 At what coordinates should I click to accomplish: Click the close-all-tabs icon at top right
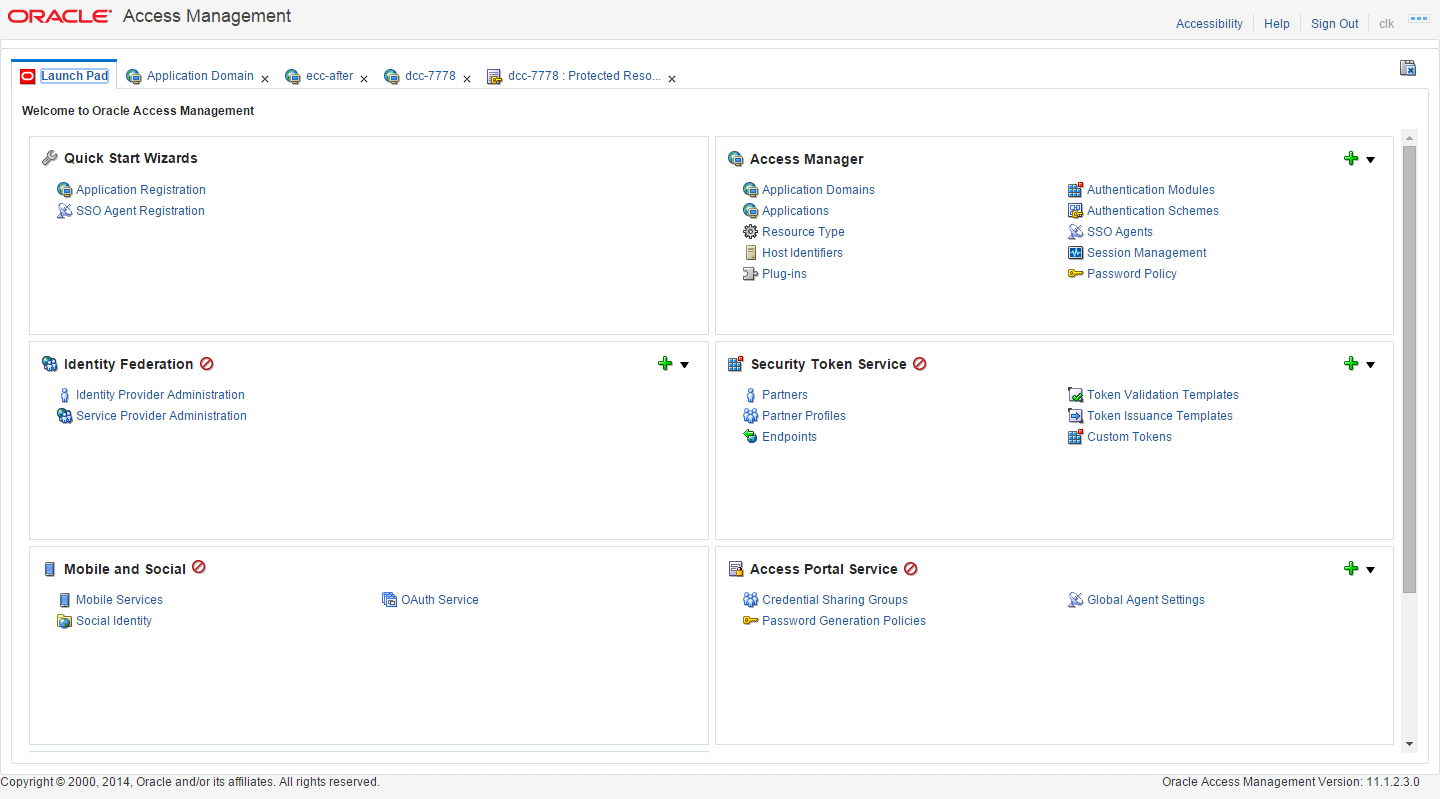tap(1408, 68)
